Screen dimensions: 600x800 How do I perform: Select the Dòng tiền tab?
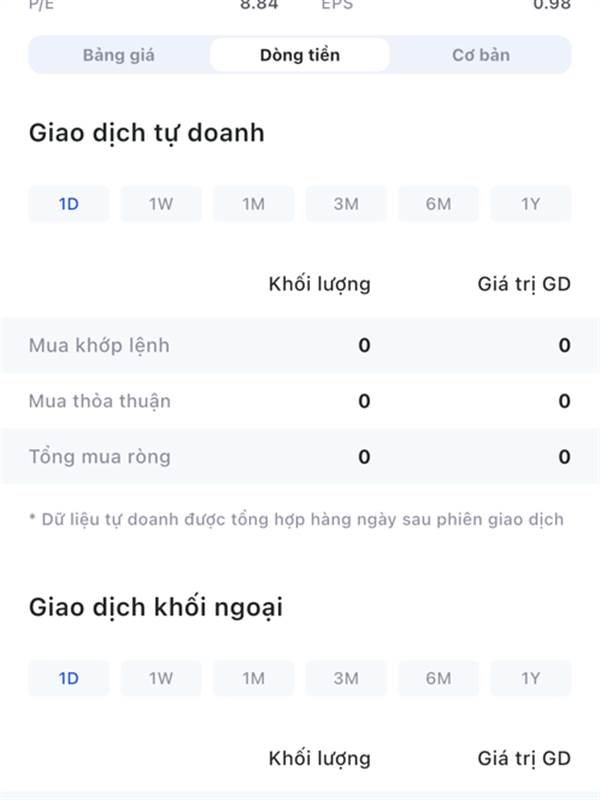click(x=300, y=55)
